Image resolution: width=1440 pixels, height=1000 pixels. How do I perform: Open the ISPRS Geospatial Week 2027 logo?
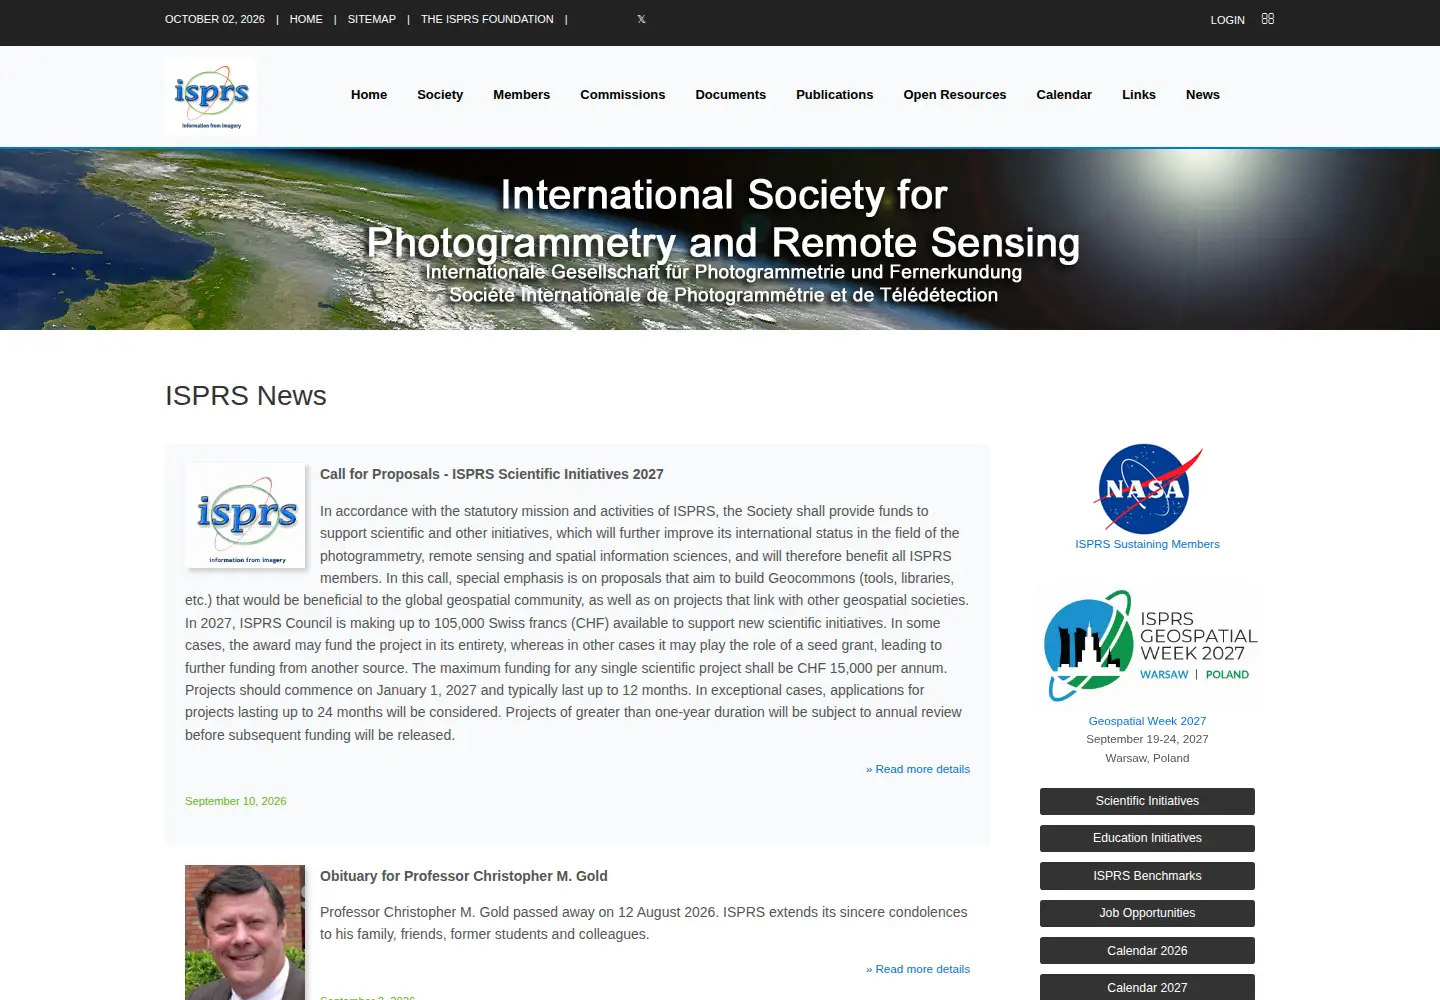[1148, 647]
